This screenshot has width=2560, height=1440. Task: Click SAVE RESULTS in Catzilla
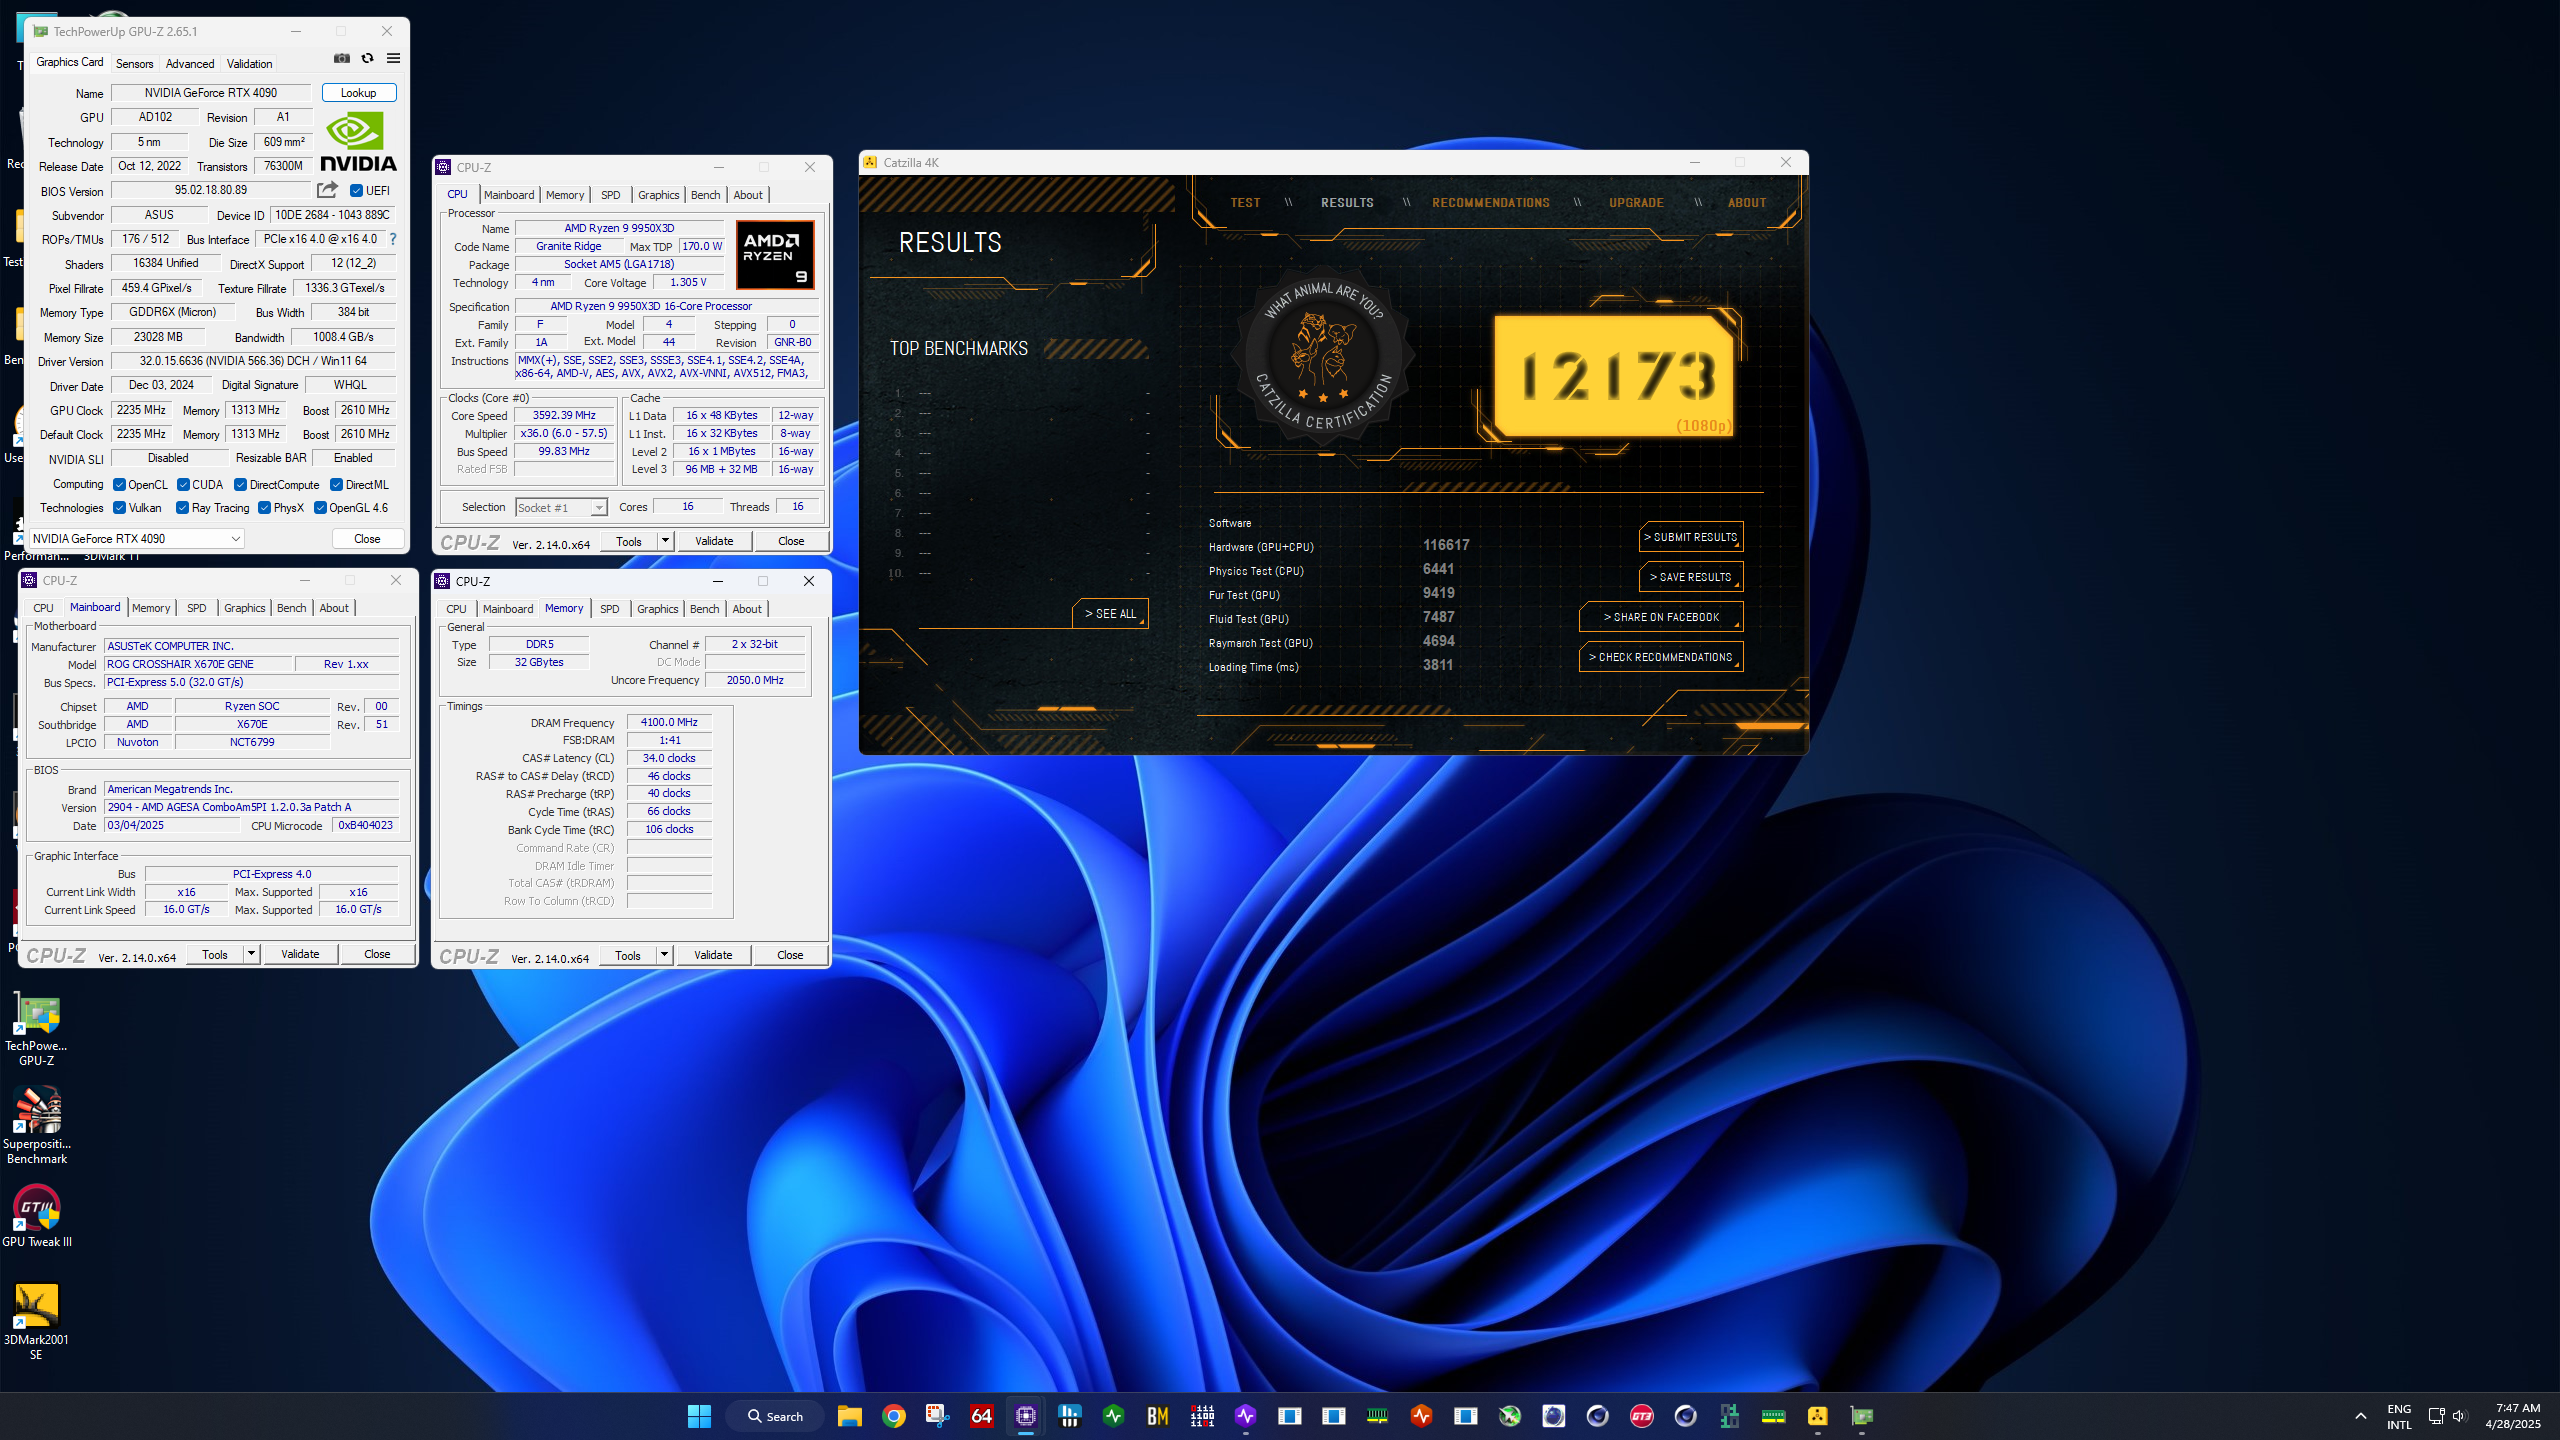(1691, 577)
